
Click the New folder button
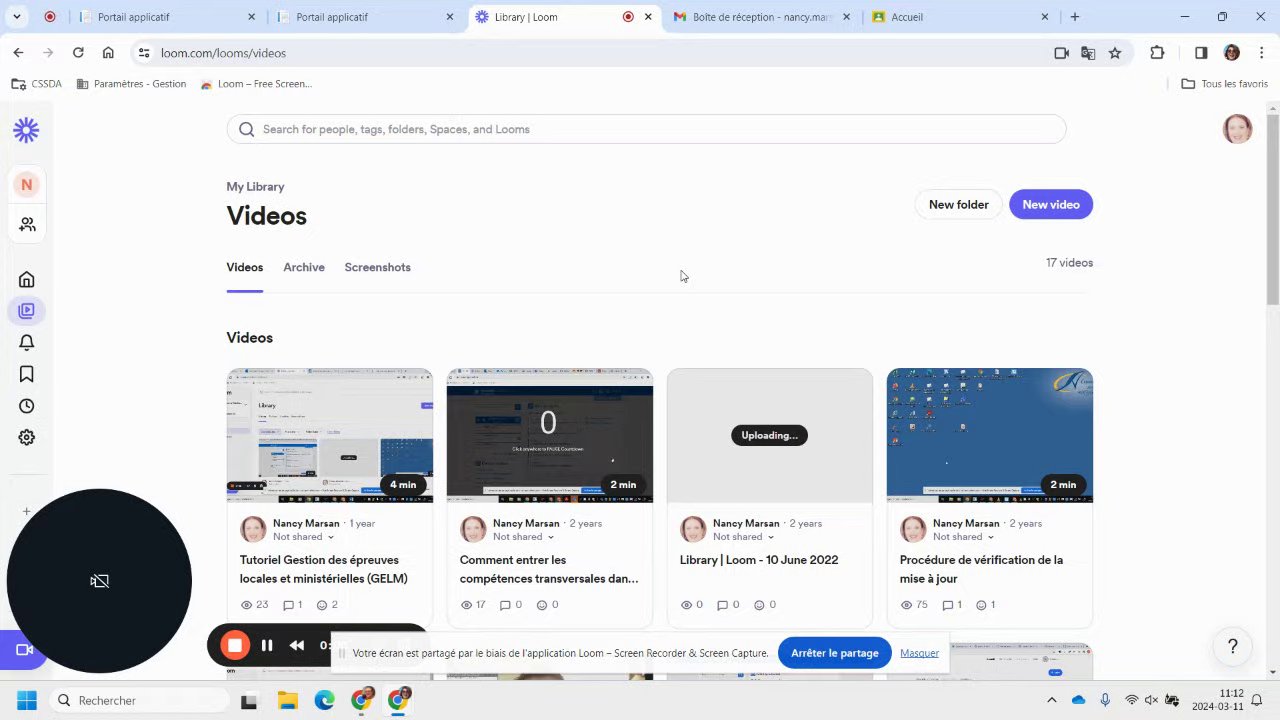[958, 205]
